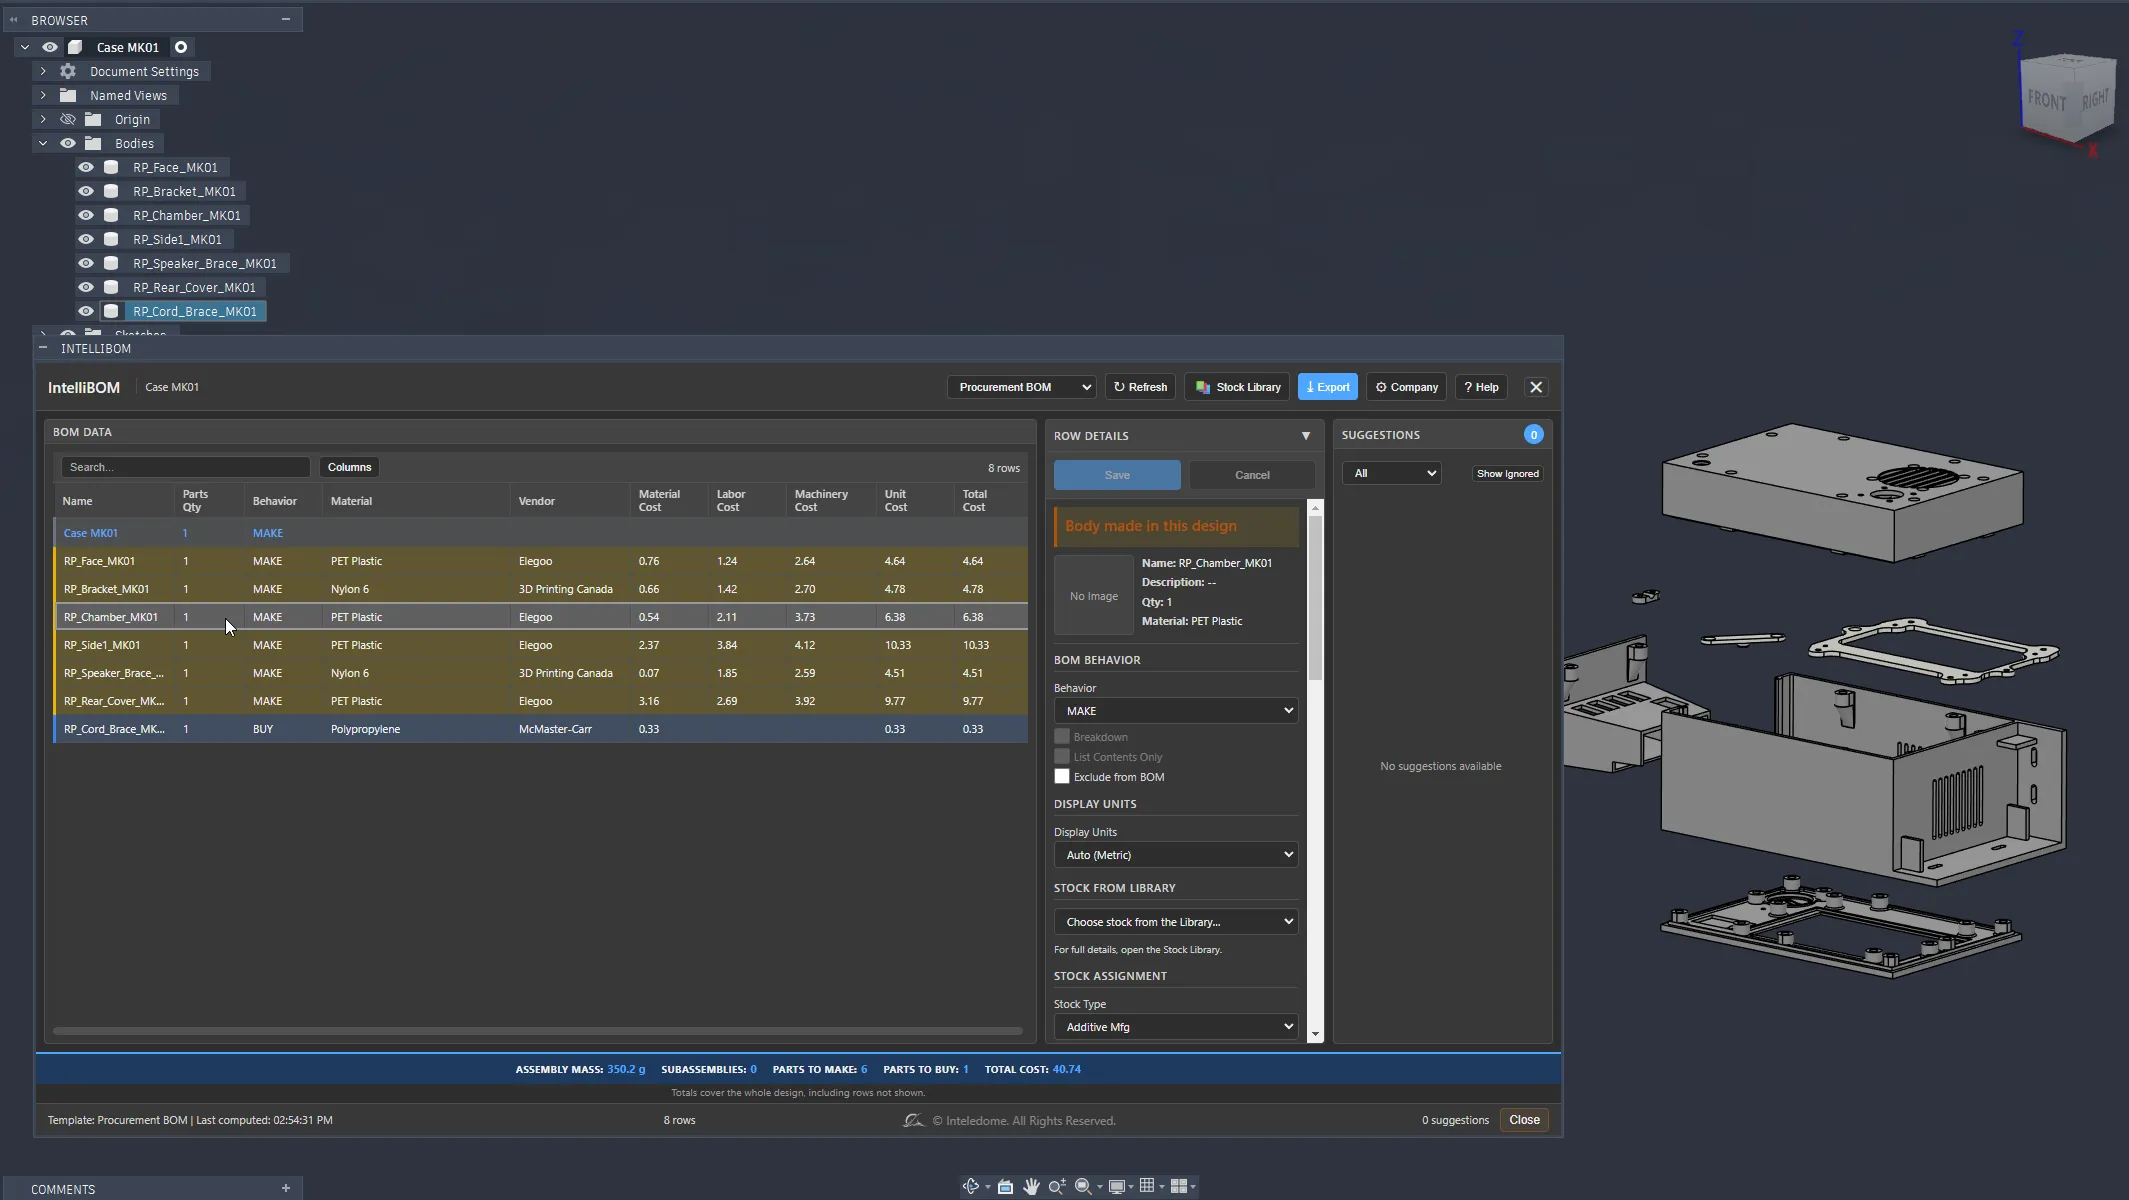This screenshot has height=1200, width=2129.
Task: Open Company settings
Action: pos(1406,387)
